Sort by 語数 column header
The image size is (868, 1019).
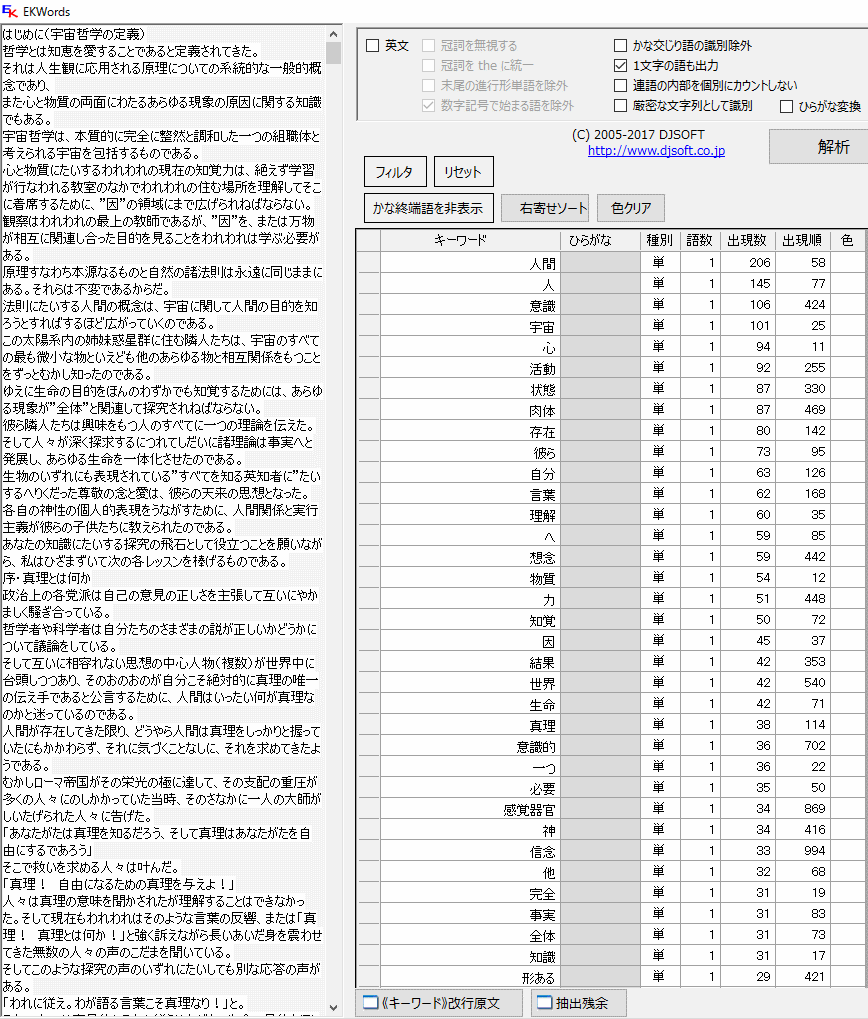700,240
